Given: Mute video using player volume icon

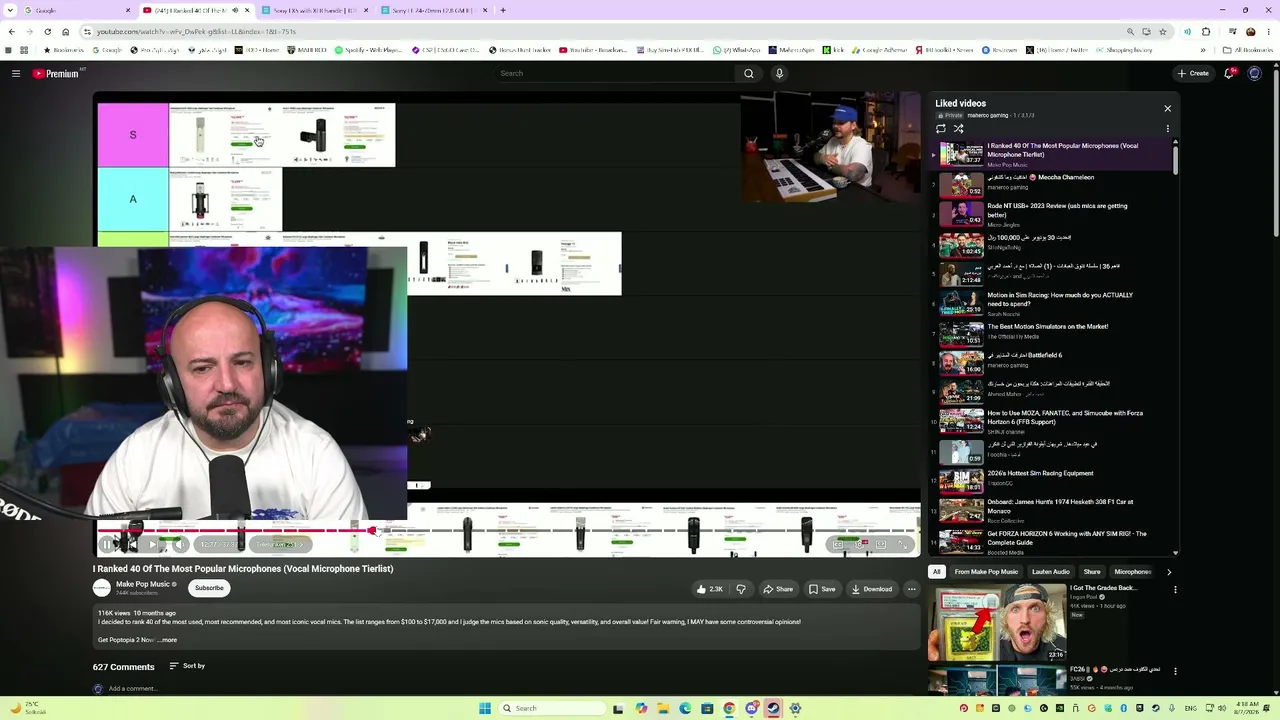Looking at the screenshot, I should click(x=179, y=544).
